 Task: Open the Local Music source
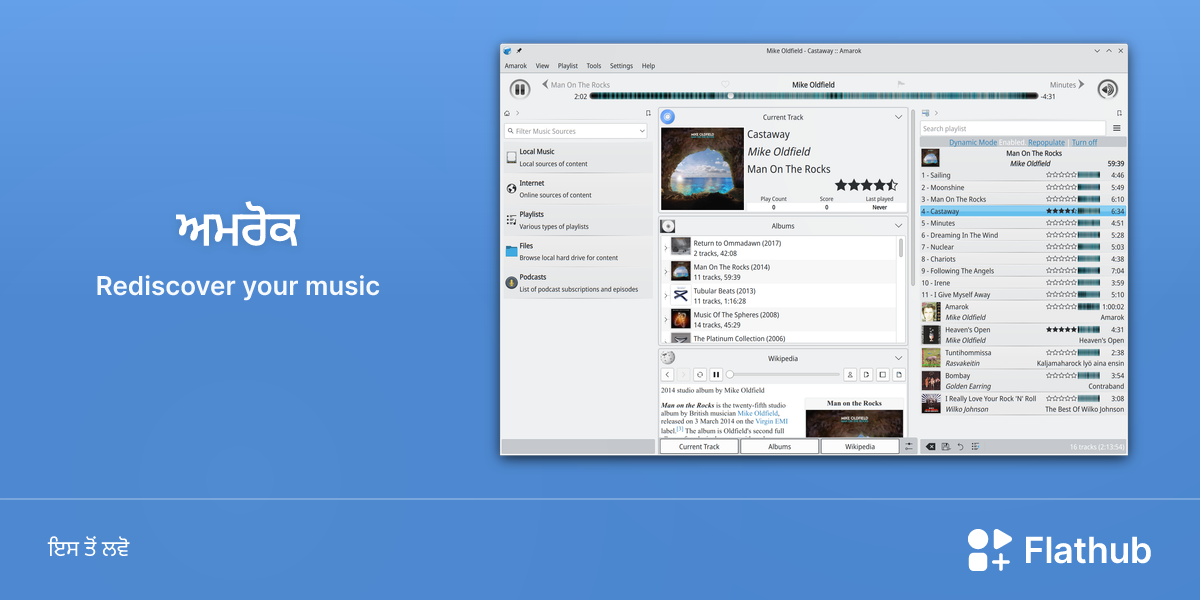click(578, 157)
